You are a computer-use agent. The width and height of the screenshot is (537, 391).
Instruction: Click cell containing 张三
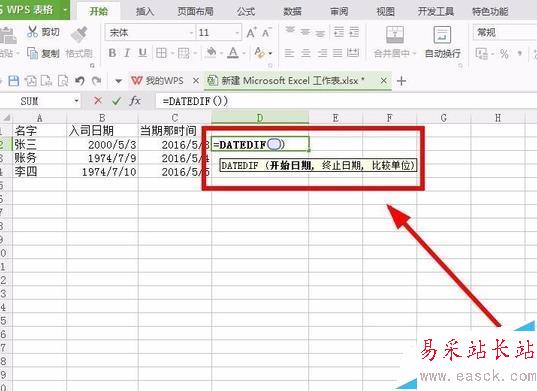click(40, 144)
